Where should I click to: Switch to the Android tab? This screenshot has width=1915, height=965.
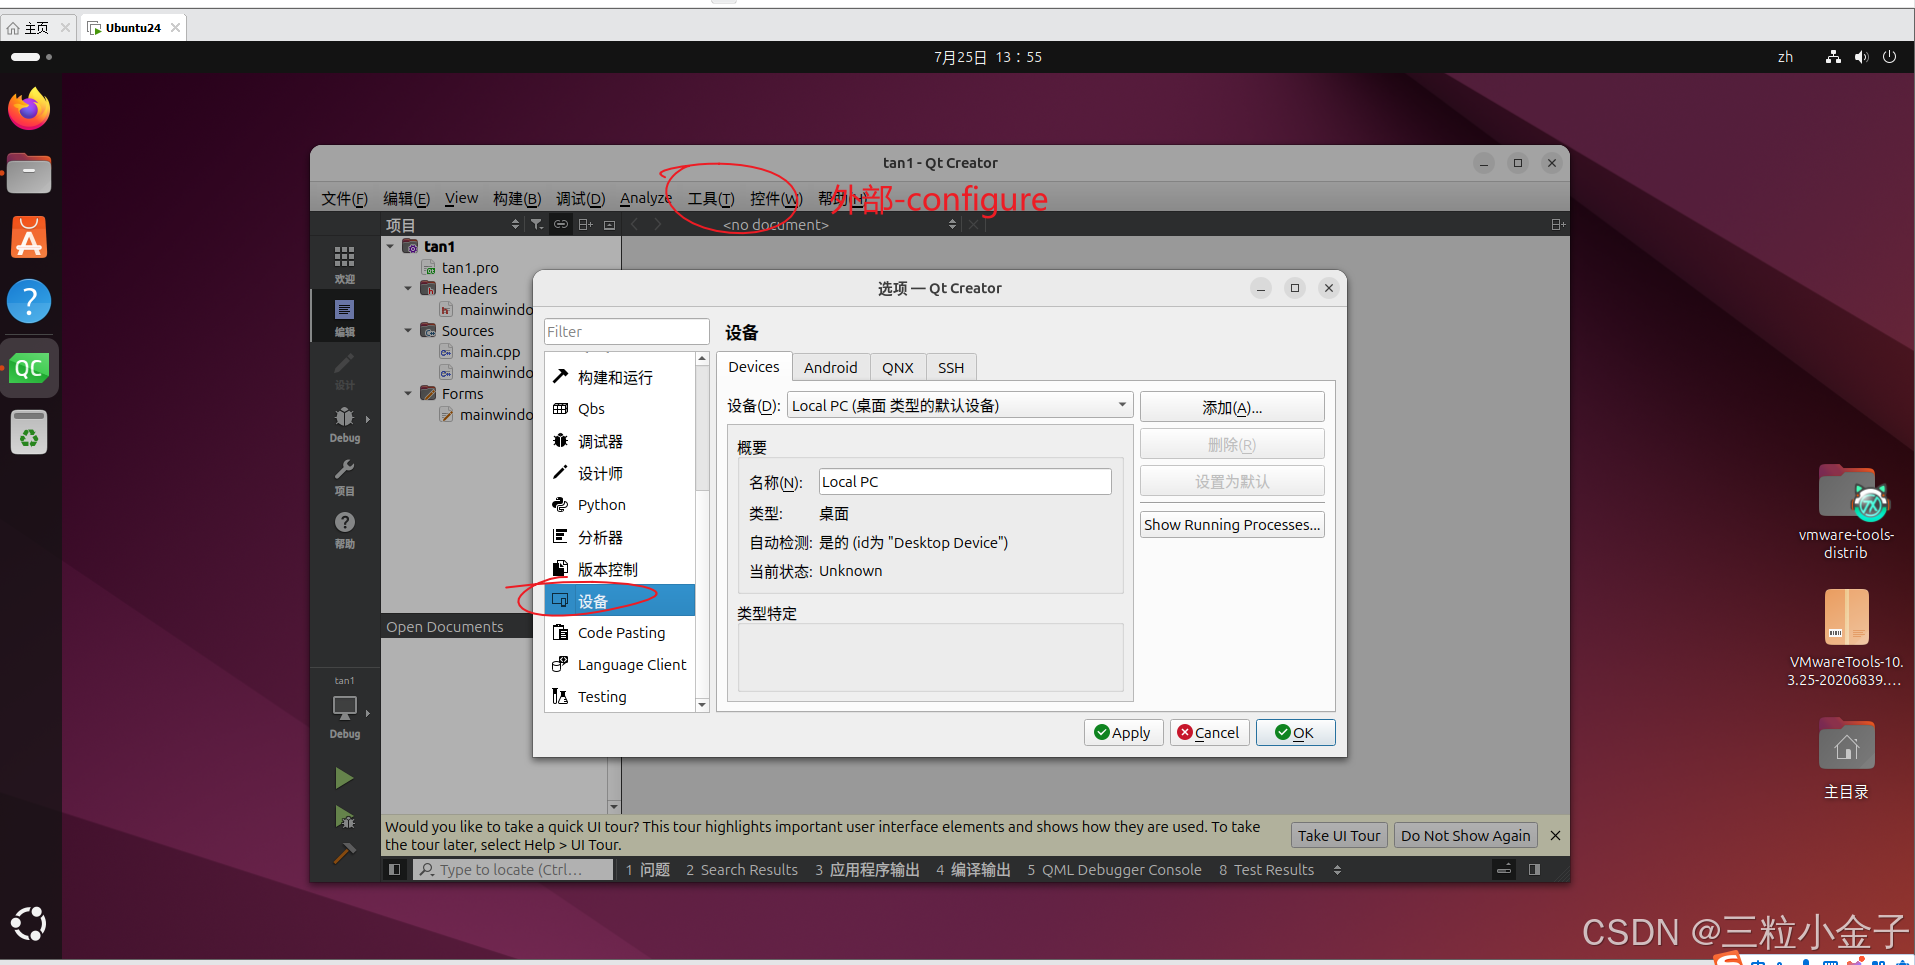831,368
